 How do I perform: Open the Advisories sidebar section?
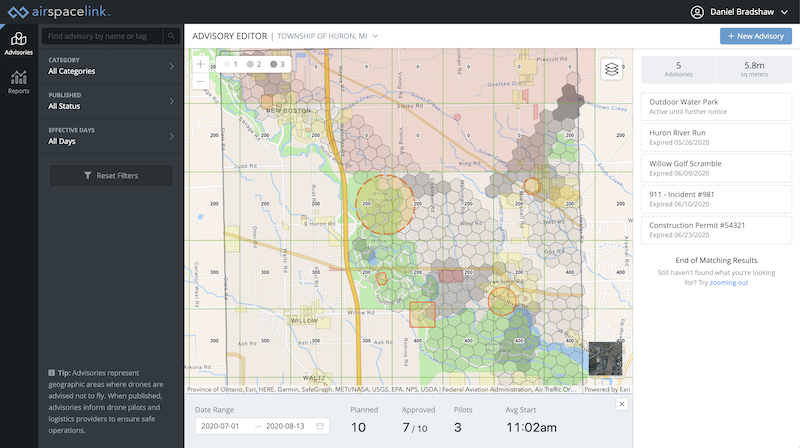coord(18,43)
